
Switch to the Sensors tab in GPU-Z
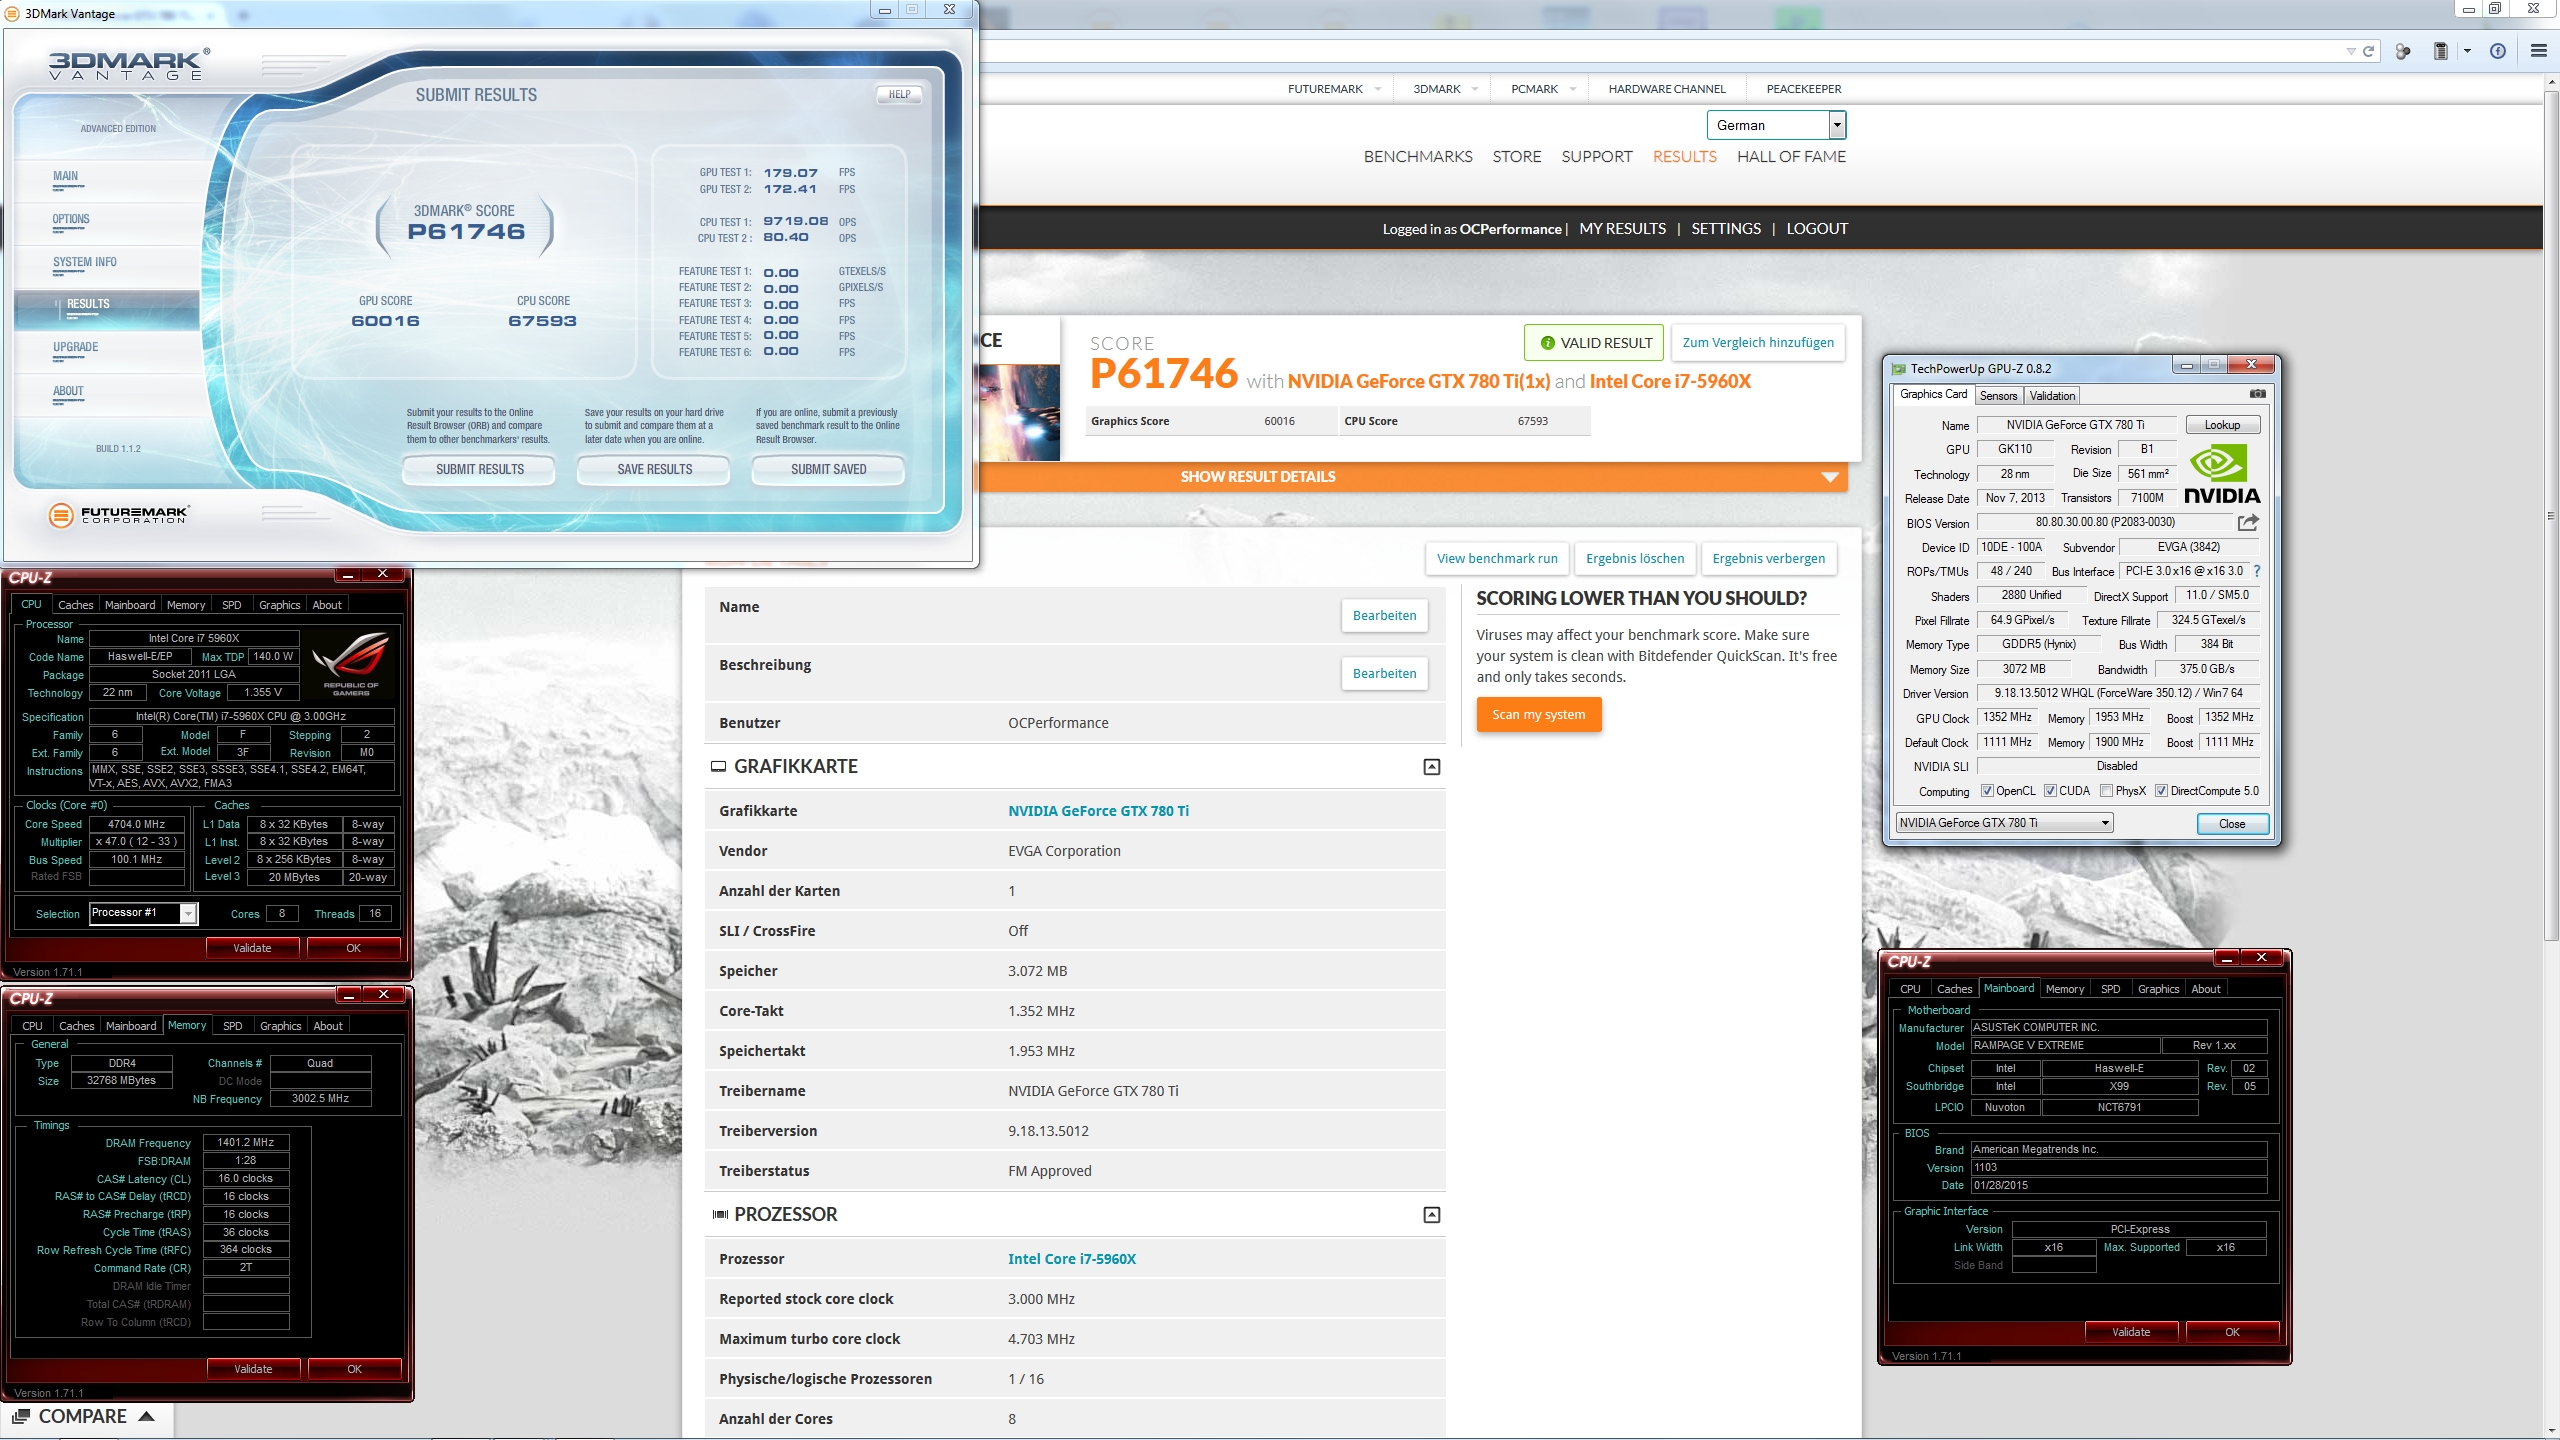click(1998, 395)
